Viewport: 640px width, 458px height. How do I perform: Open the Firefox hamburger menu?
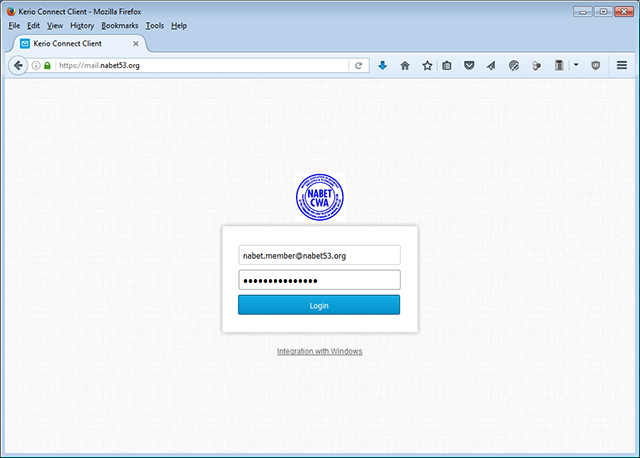622,65
